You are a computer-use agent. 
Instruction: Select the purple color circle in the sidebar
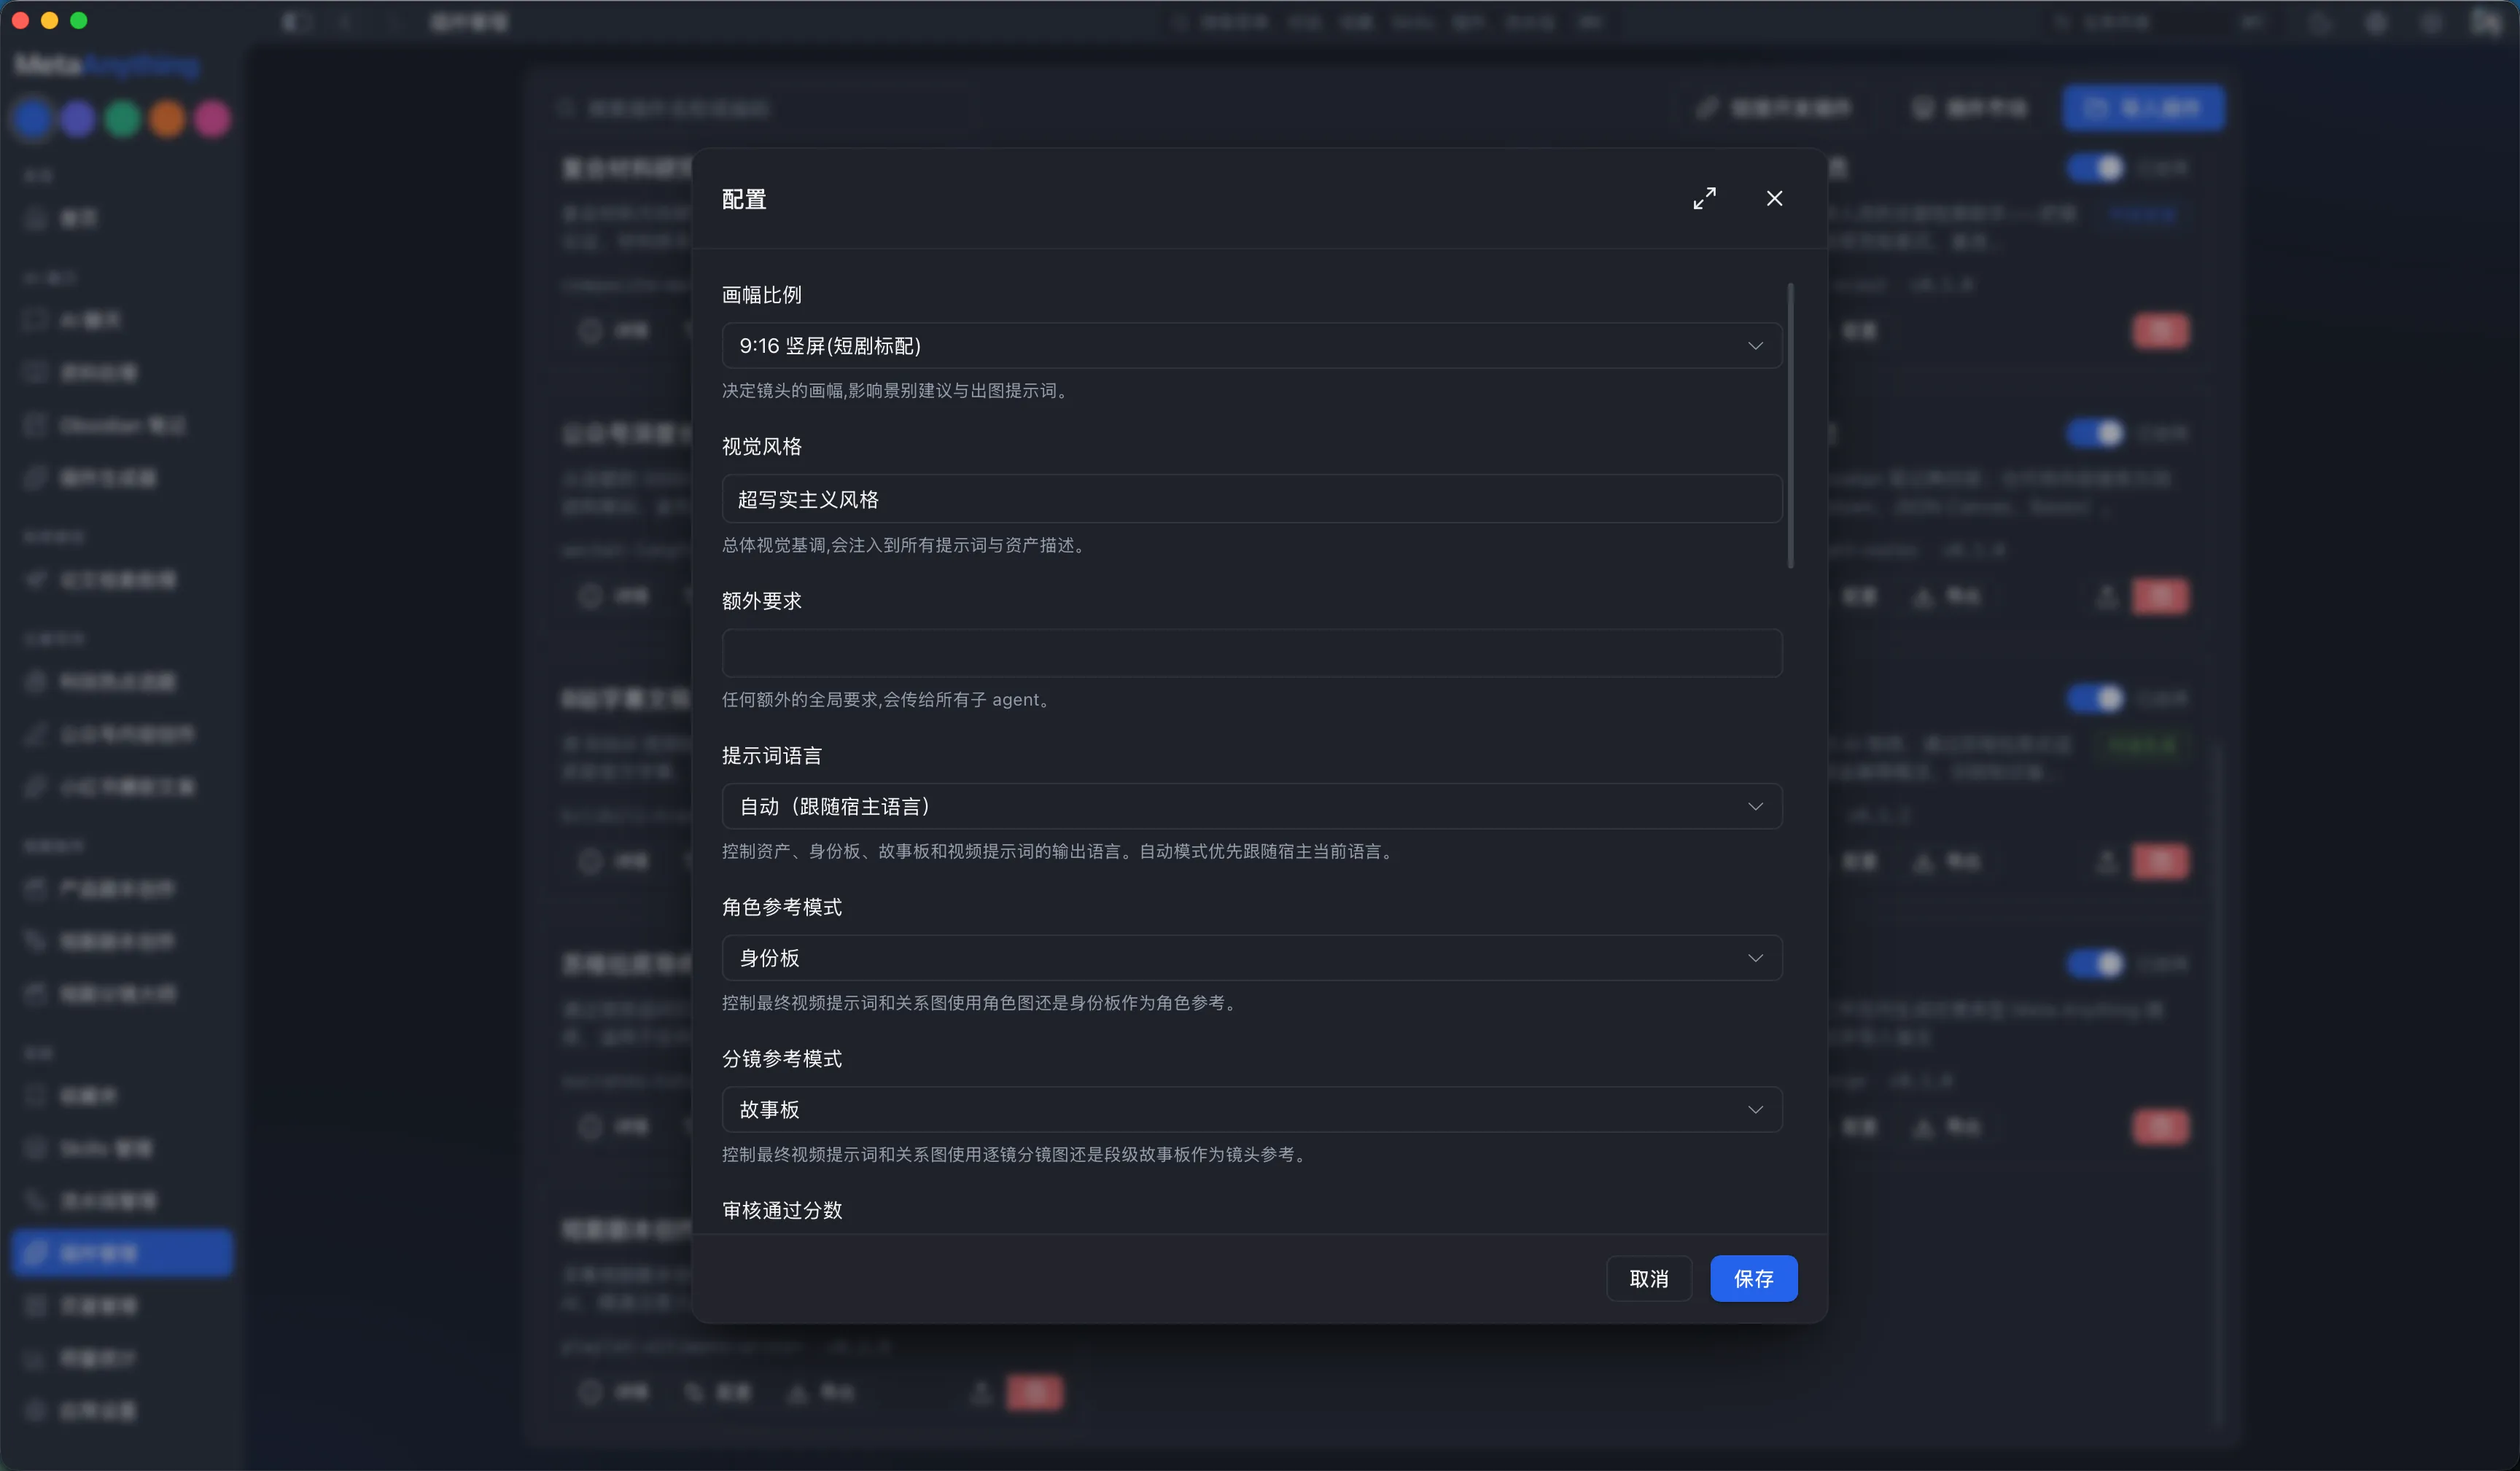[x=78, y=119]
